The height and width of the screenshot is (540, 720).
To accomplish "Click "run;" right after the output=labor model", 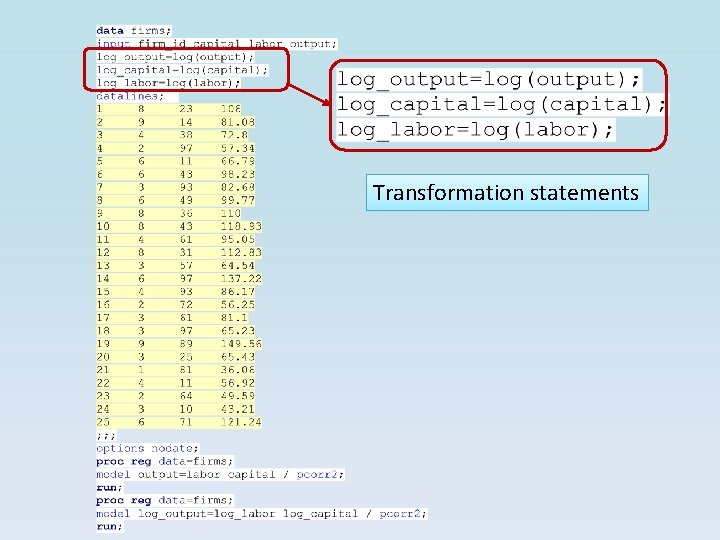I will coord(109,487).
